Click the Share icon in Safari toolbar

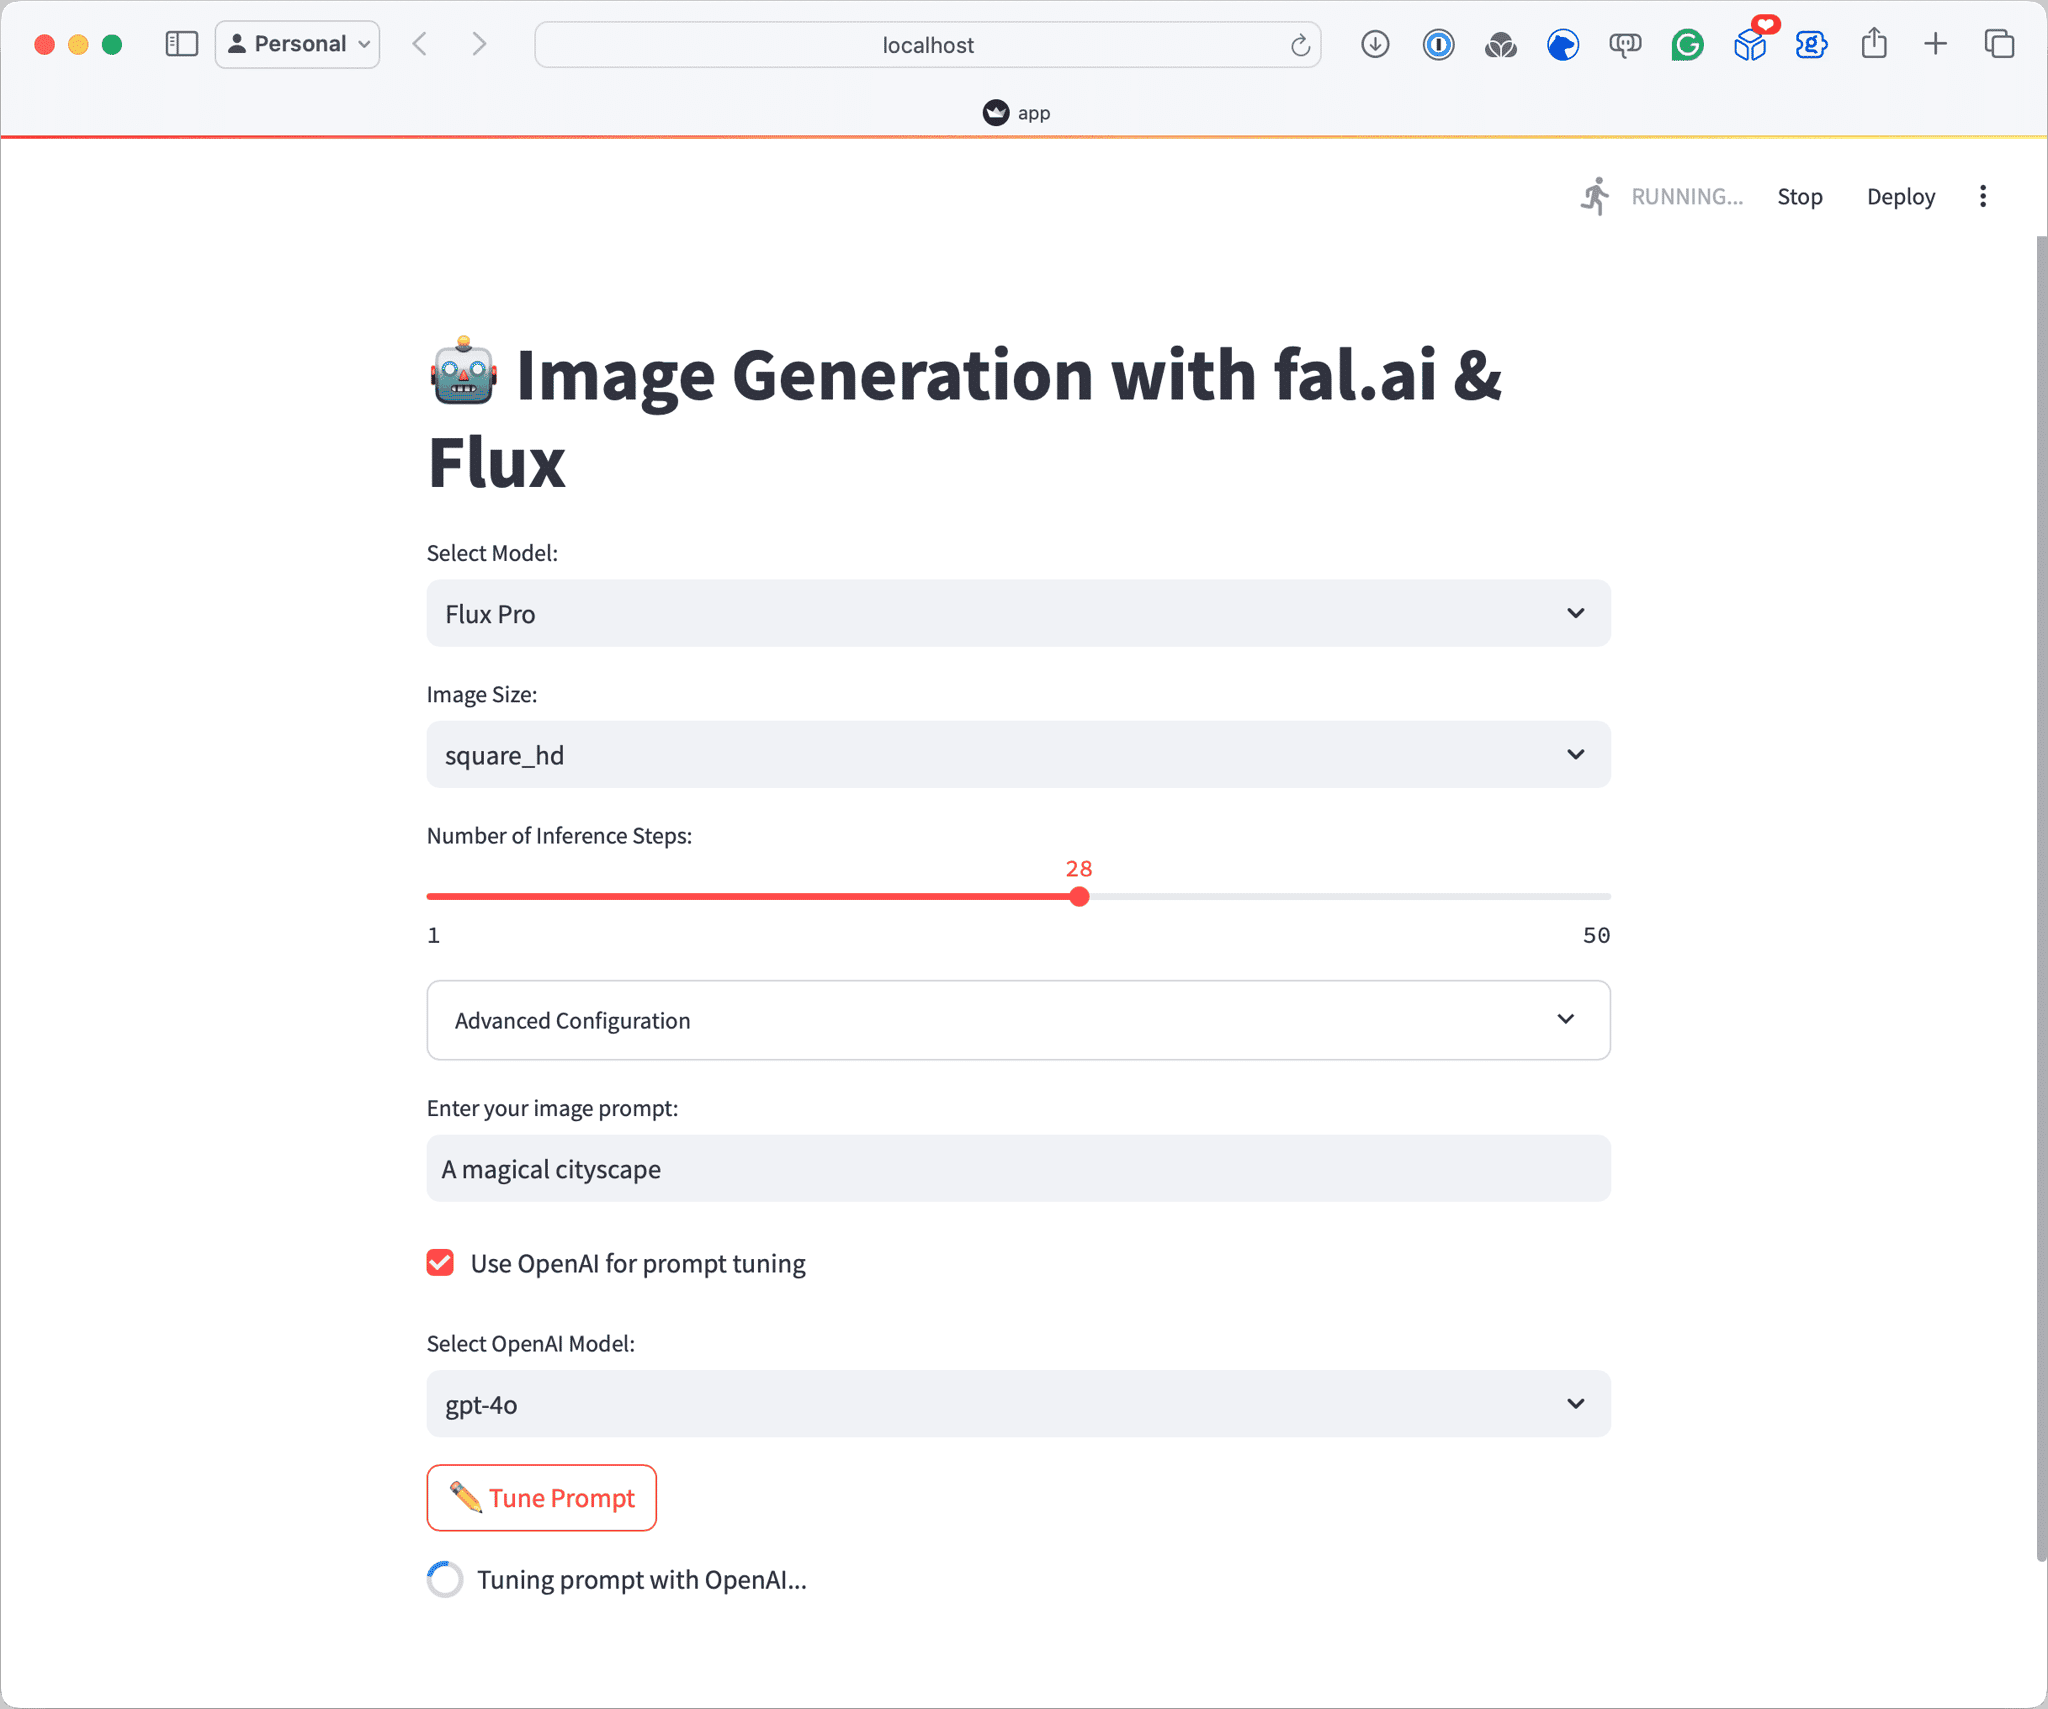coord(1874,44)
